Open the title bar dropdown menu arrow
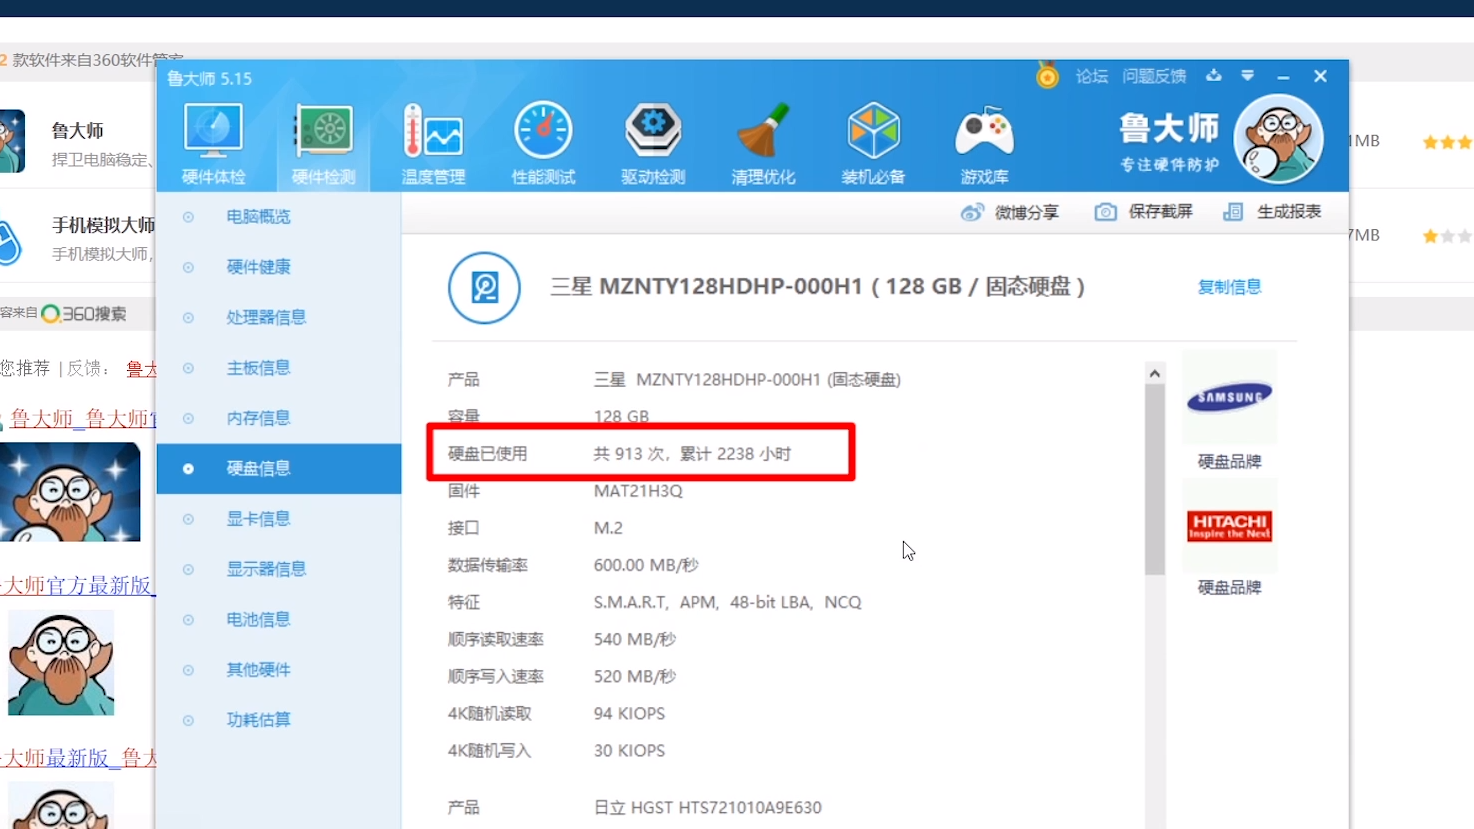Viewport: 1474px width, 829px height. (1247, 75)
